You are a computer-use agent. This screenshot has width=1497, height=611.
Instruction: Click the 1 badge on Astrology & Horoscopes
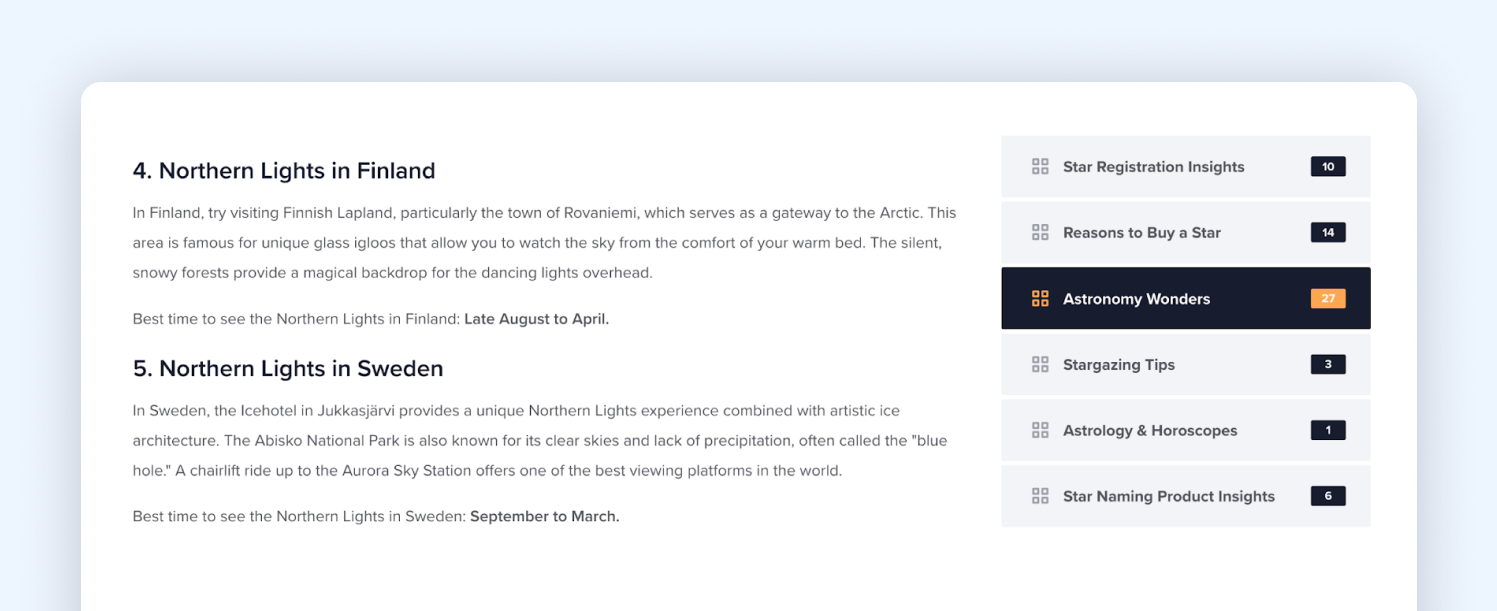coord(1327,430)
